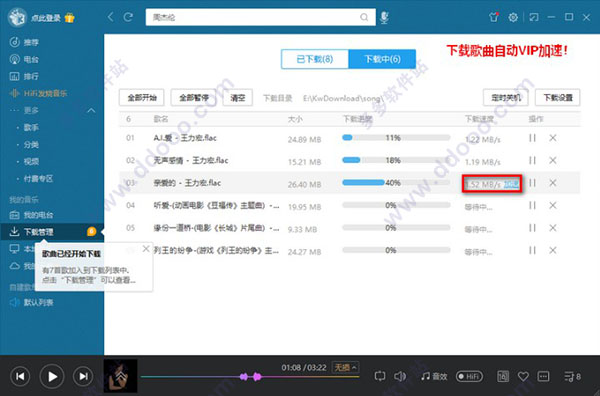Select 付费专区 under 更多
The height and width of the screenshot is (396, 600).
pos(38,179)
